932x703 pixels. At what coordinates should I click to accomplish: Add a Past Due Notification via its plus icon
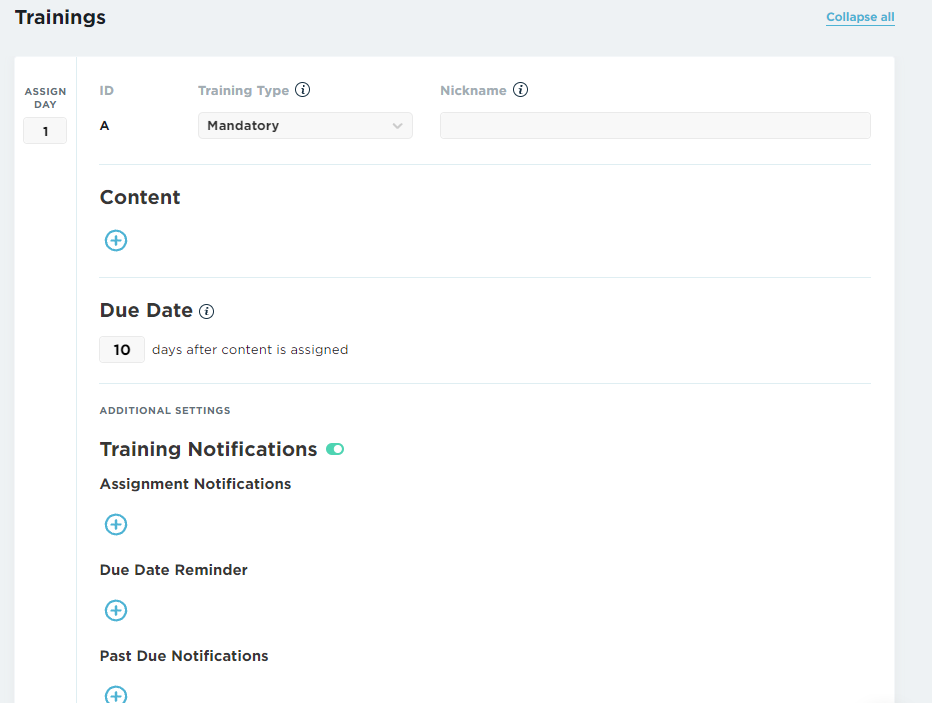(116, 694)
